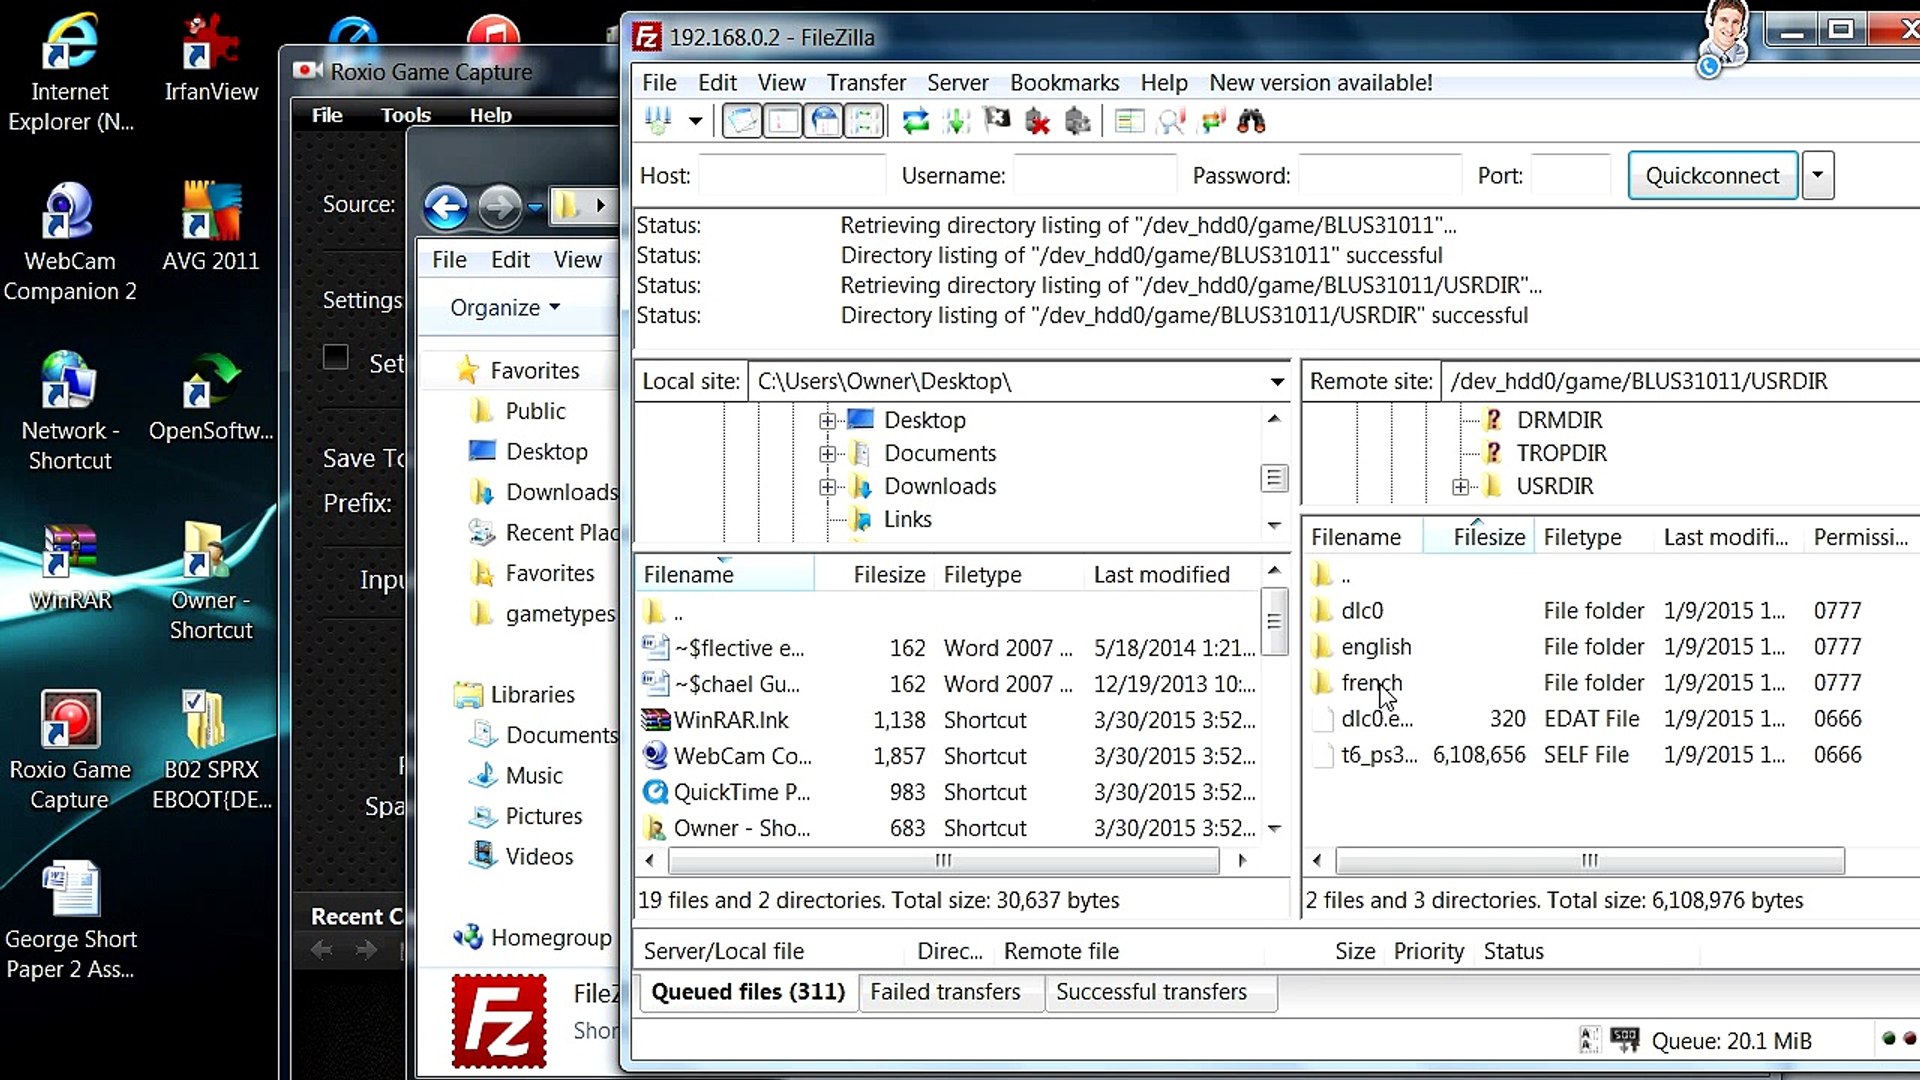Toggle processing of the transfer queue
The width and height of the screenshot is (1920, 1080).
point(956,122)
